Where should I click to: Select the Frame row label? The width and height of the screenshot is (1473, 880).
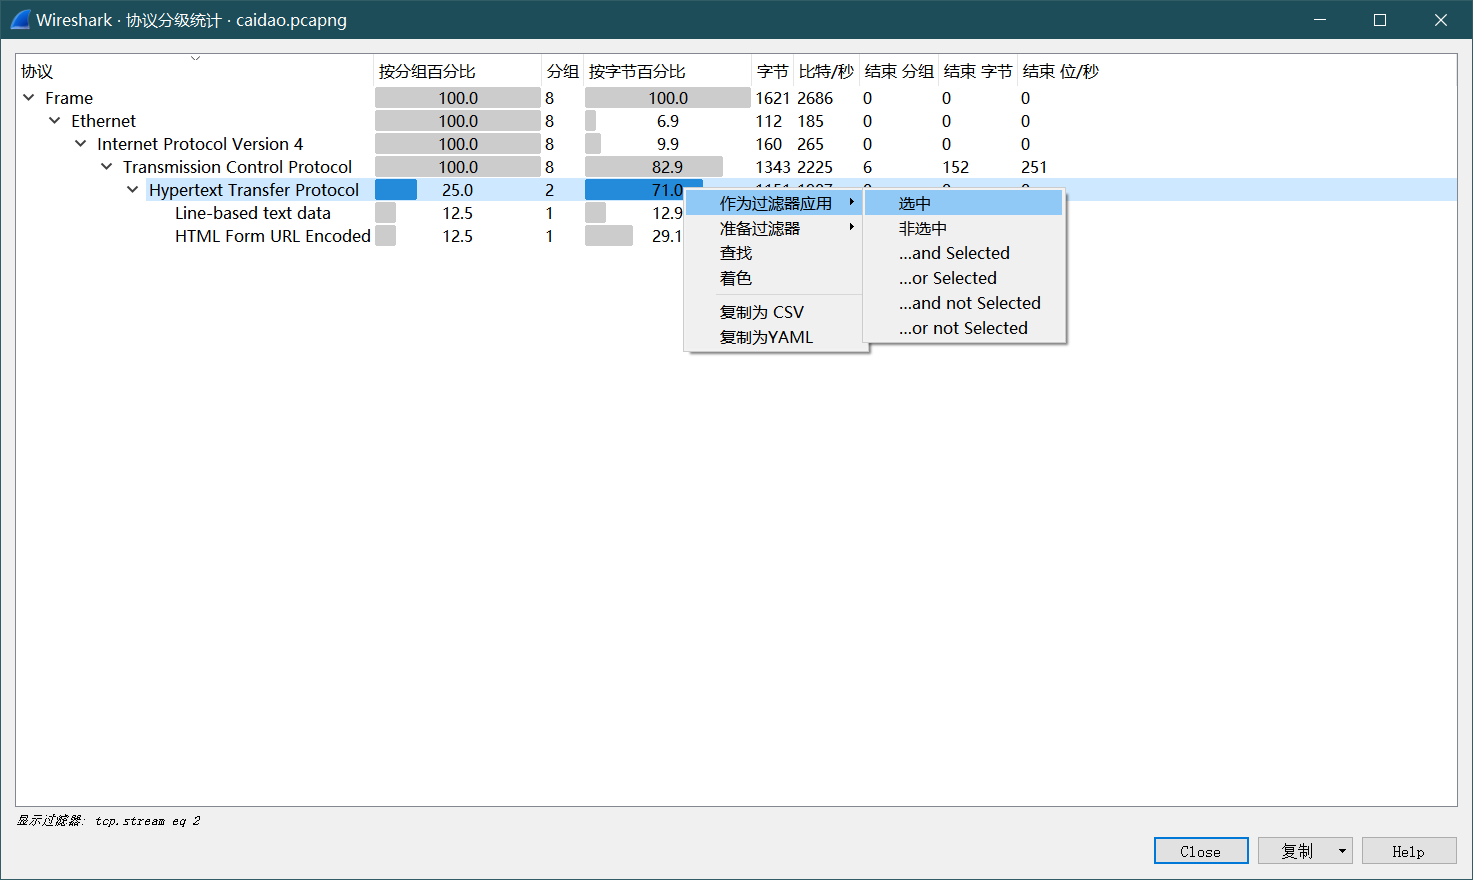pyautogui.click(x=69, y=98)
